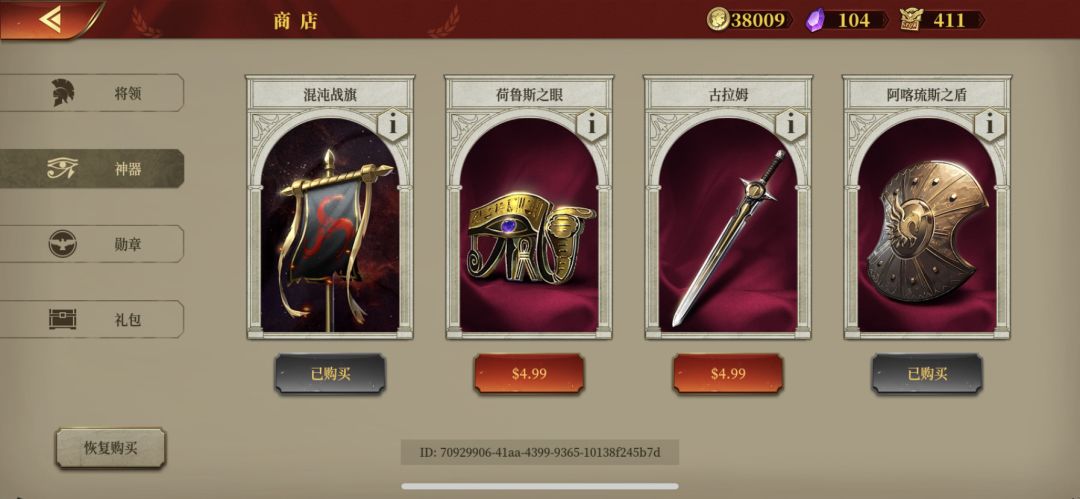Screen dimensions: 1080x499
Task: Open info for 古拉姆 sword
Action: point(791,125)
